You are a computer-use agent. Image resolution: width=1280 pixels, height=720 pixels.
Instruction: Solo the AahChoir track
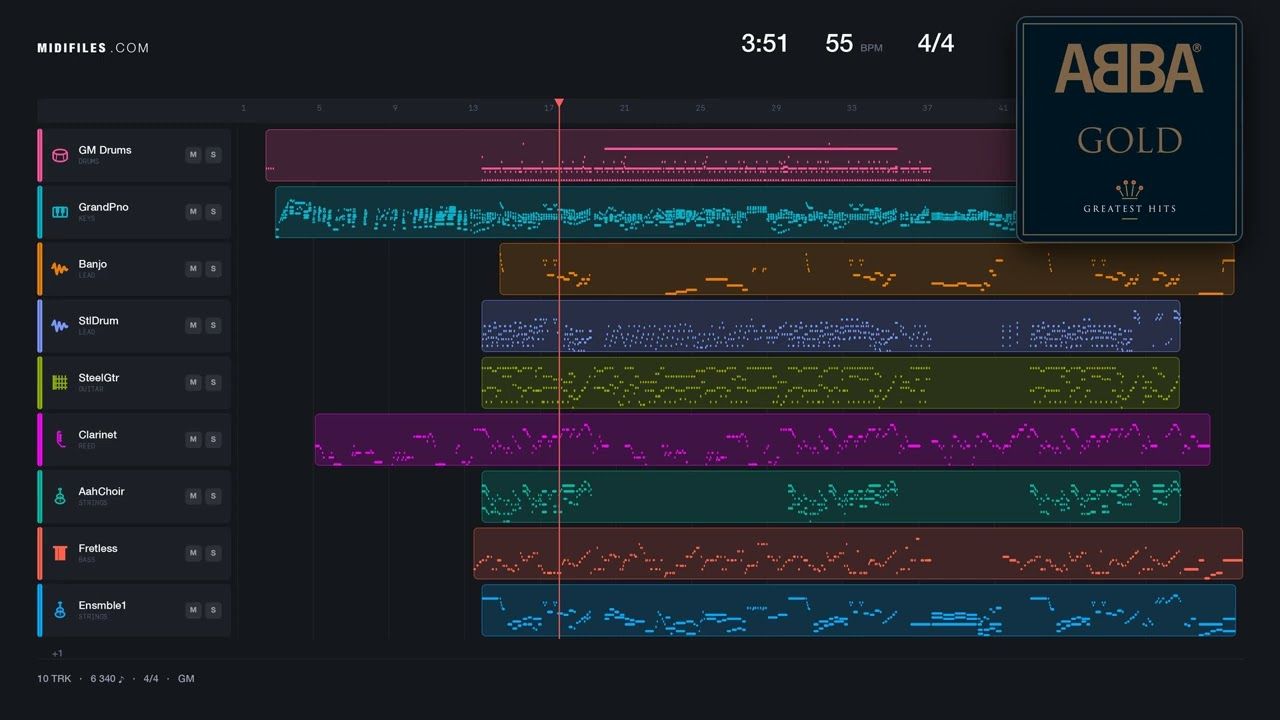tap(213, 497)
